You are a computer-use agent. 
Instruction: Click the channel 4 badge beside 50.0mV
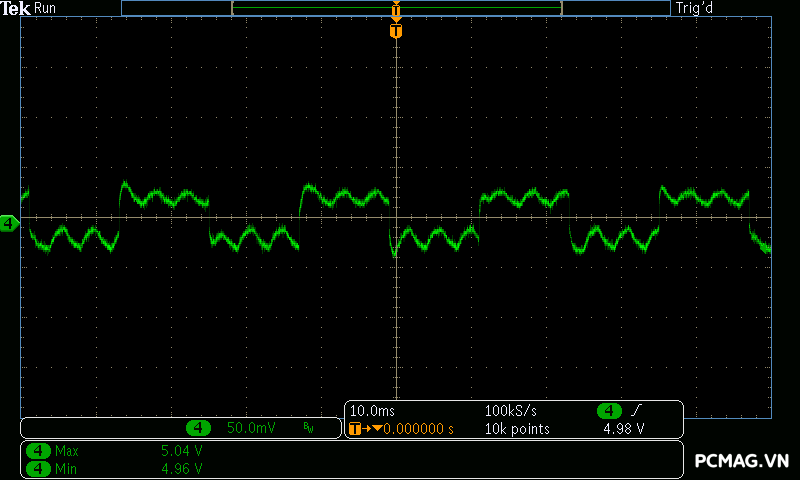click(199, 427)
